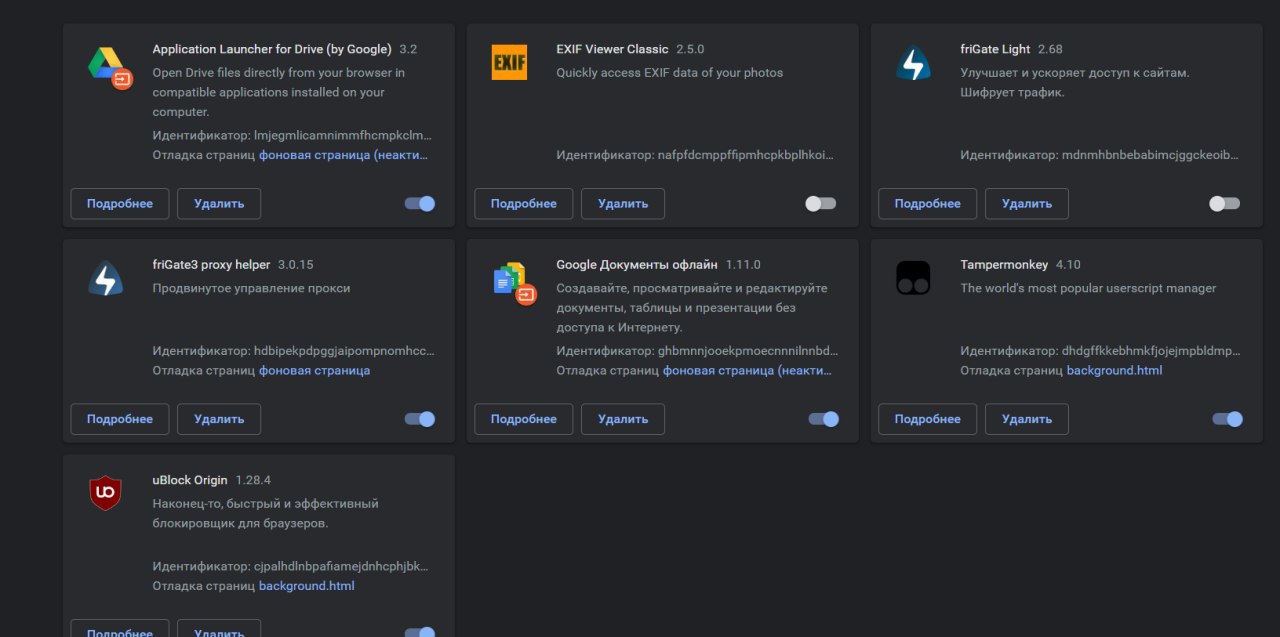Select the title Application Launcher for Drive (by Google)

coord(272,49)
